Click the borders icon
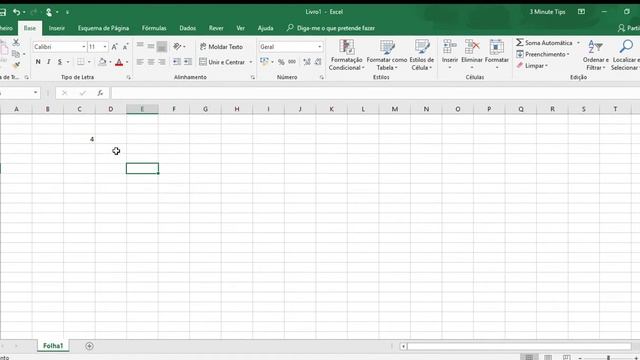Screen dimensions: 640x360 (x=80, y=62)
